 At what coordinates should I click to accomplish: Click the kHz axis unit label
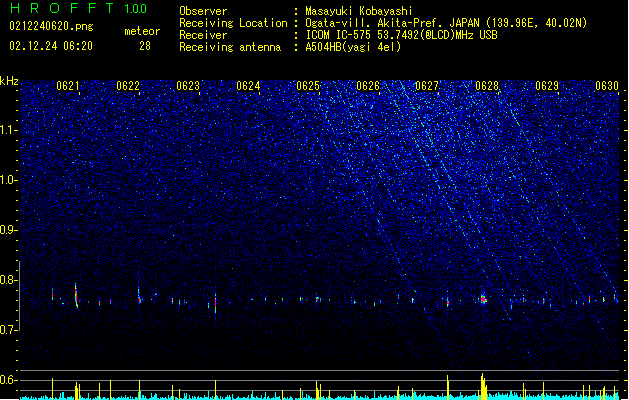(9, 81)
